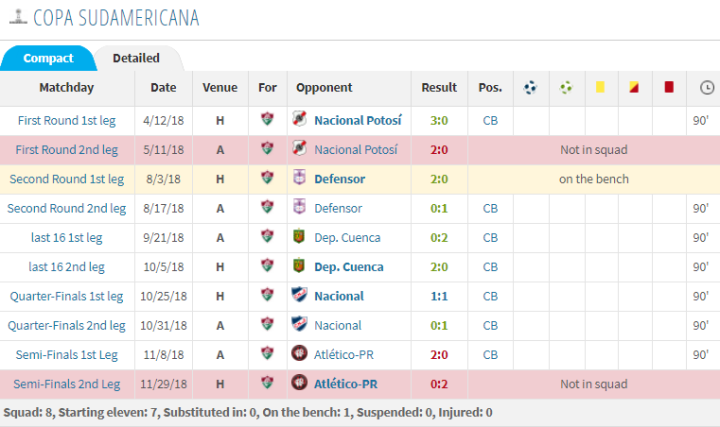Open the 3:0 result match report
Screen dimensions: 720x427
point(439,120)
